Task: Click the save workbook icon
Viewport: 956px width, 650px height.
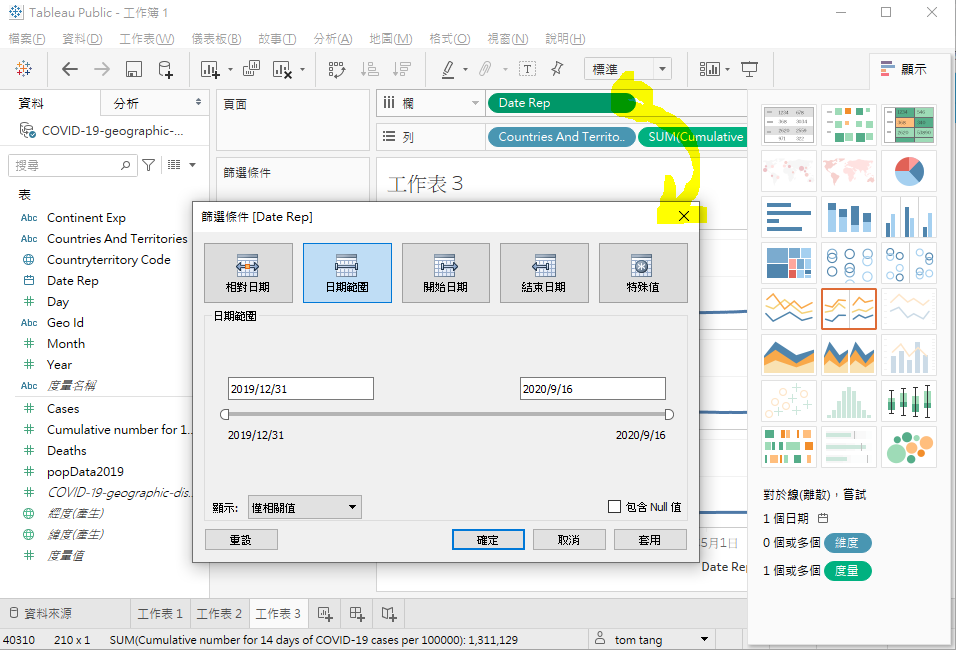Action: [x=134, y=69]
